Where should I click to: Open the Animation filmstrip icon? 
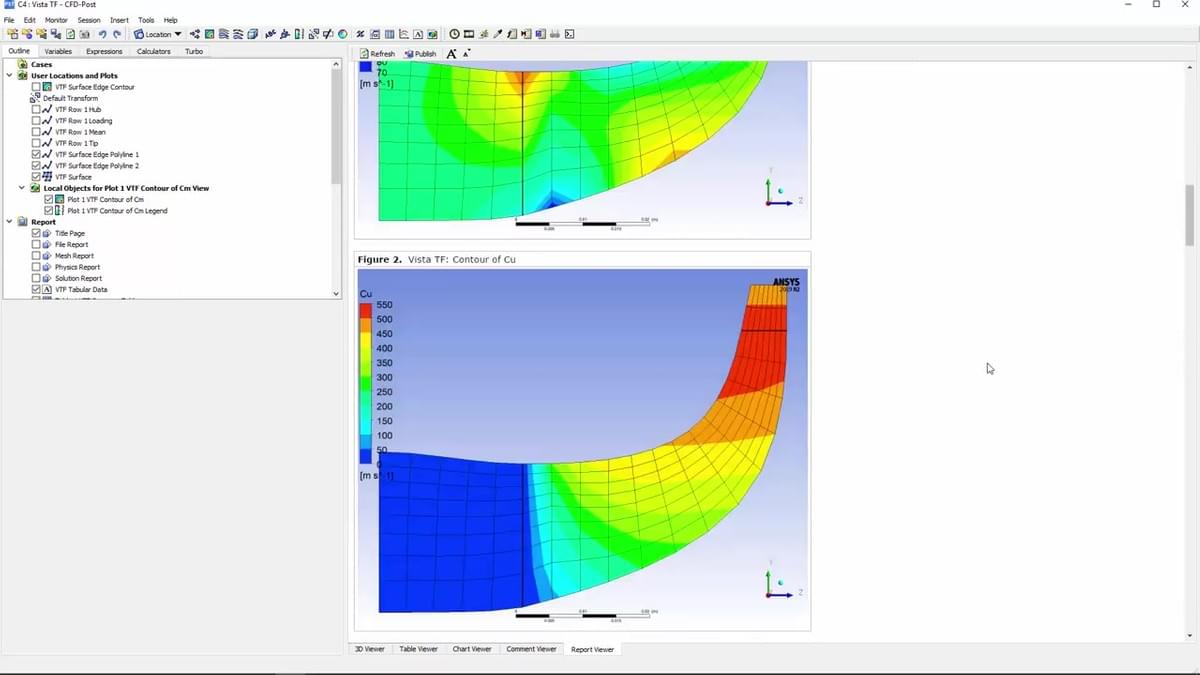468,34
